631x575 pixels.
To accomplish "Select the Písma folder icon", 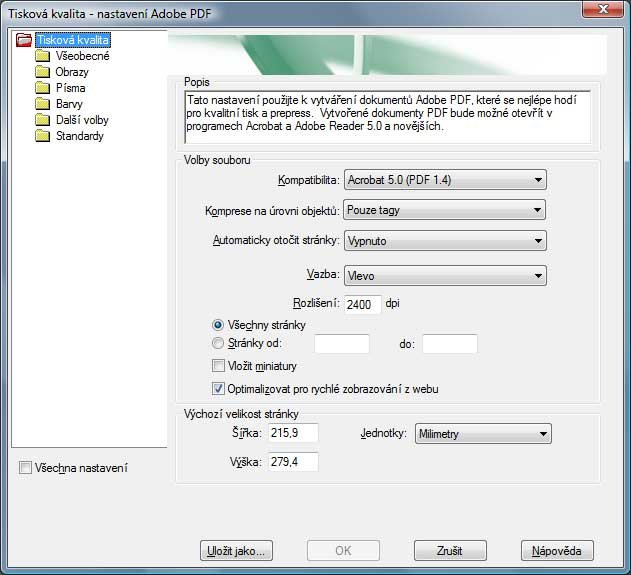I will tap(42, 88).
